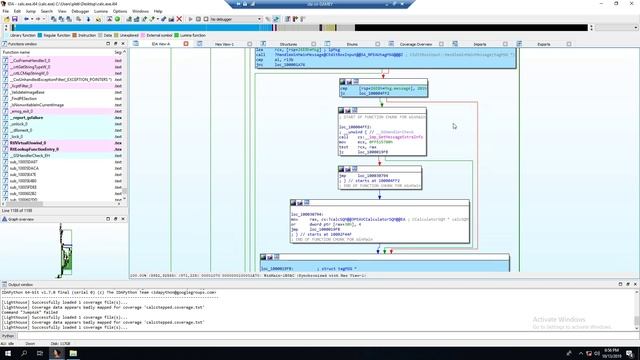
Task: Open the Jump menu
Action: 31,11
